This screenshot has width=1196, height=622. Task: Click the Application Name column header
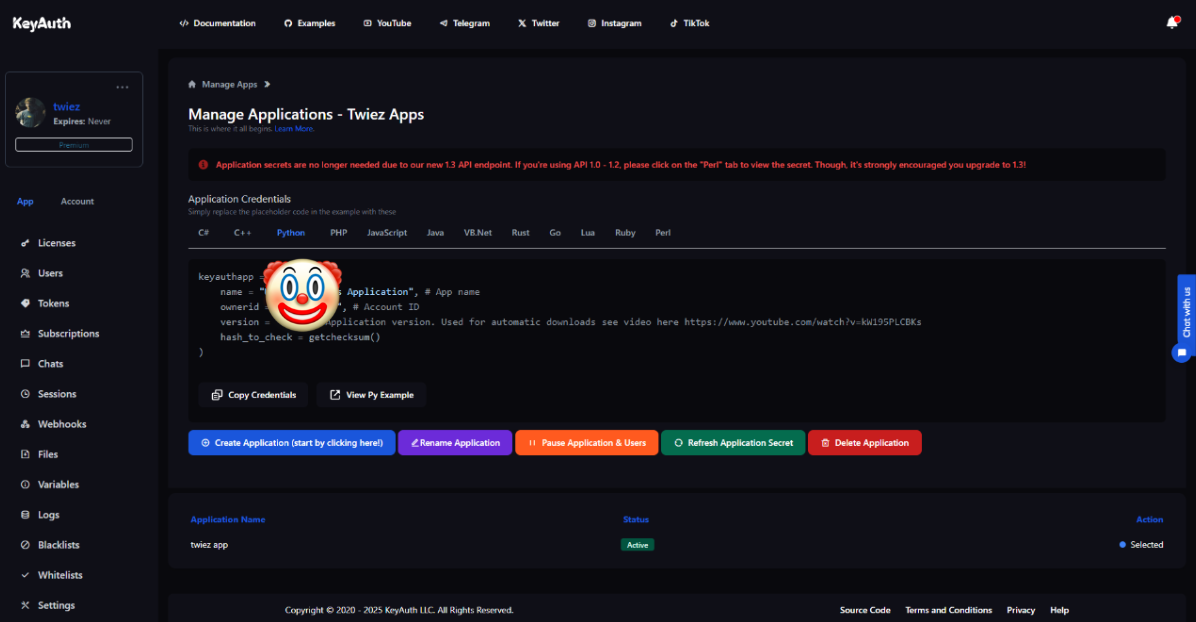228,519
